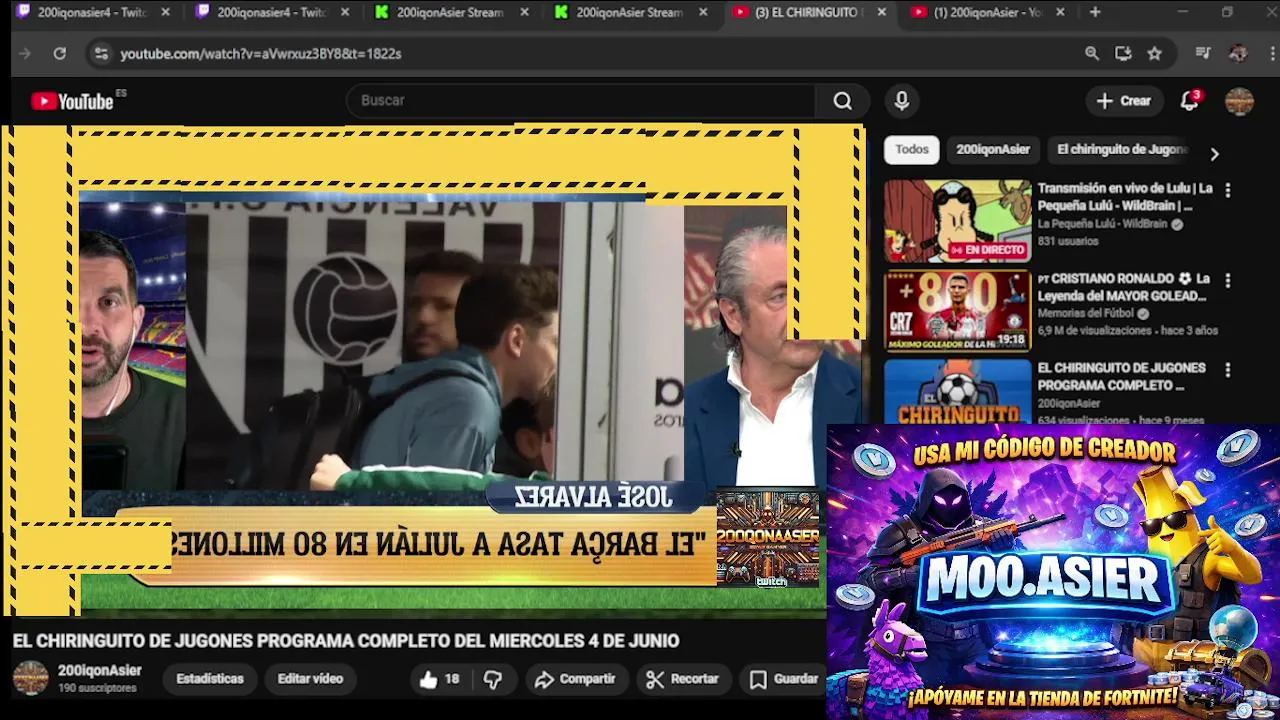The image size is (1280, 720).
Task: Select the 200iqonAsier filter chip
Action: coord(993,149)
